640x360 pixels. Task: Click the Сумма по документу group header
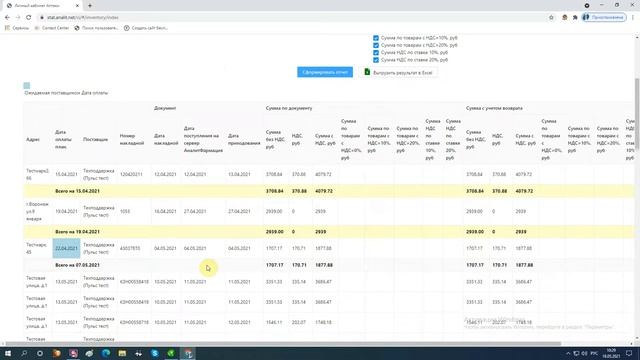(x=289, y=108)
